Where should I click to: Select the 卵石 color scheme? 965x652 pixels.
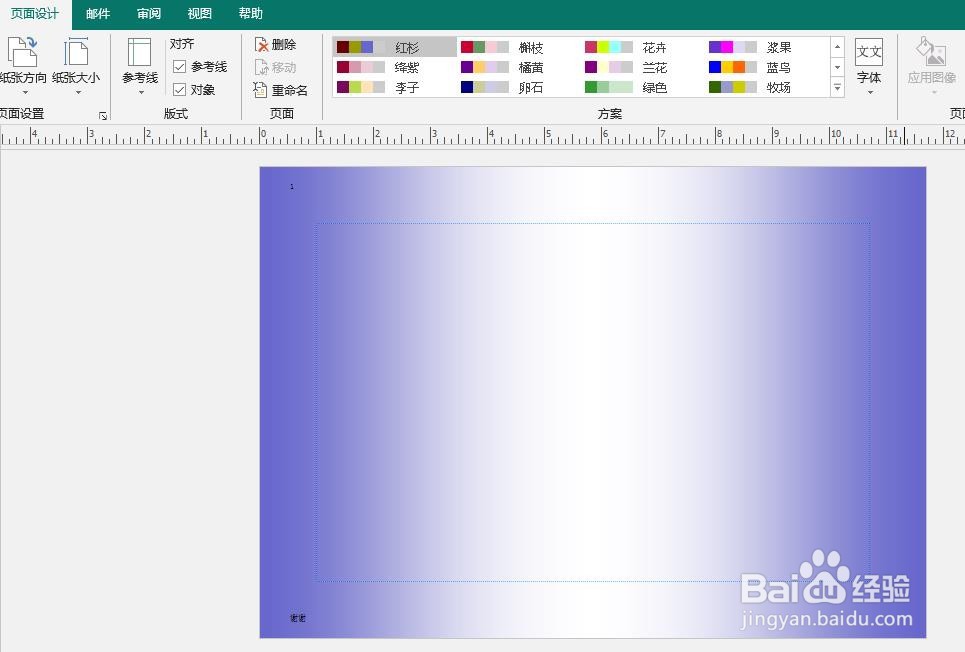(x=519, y=87)
